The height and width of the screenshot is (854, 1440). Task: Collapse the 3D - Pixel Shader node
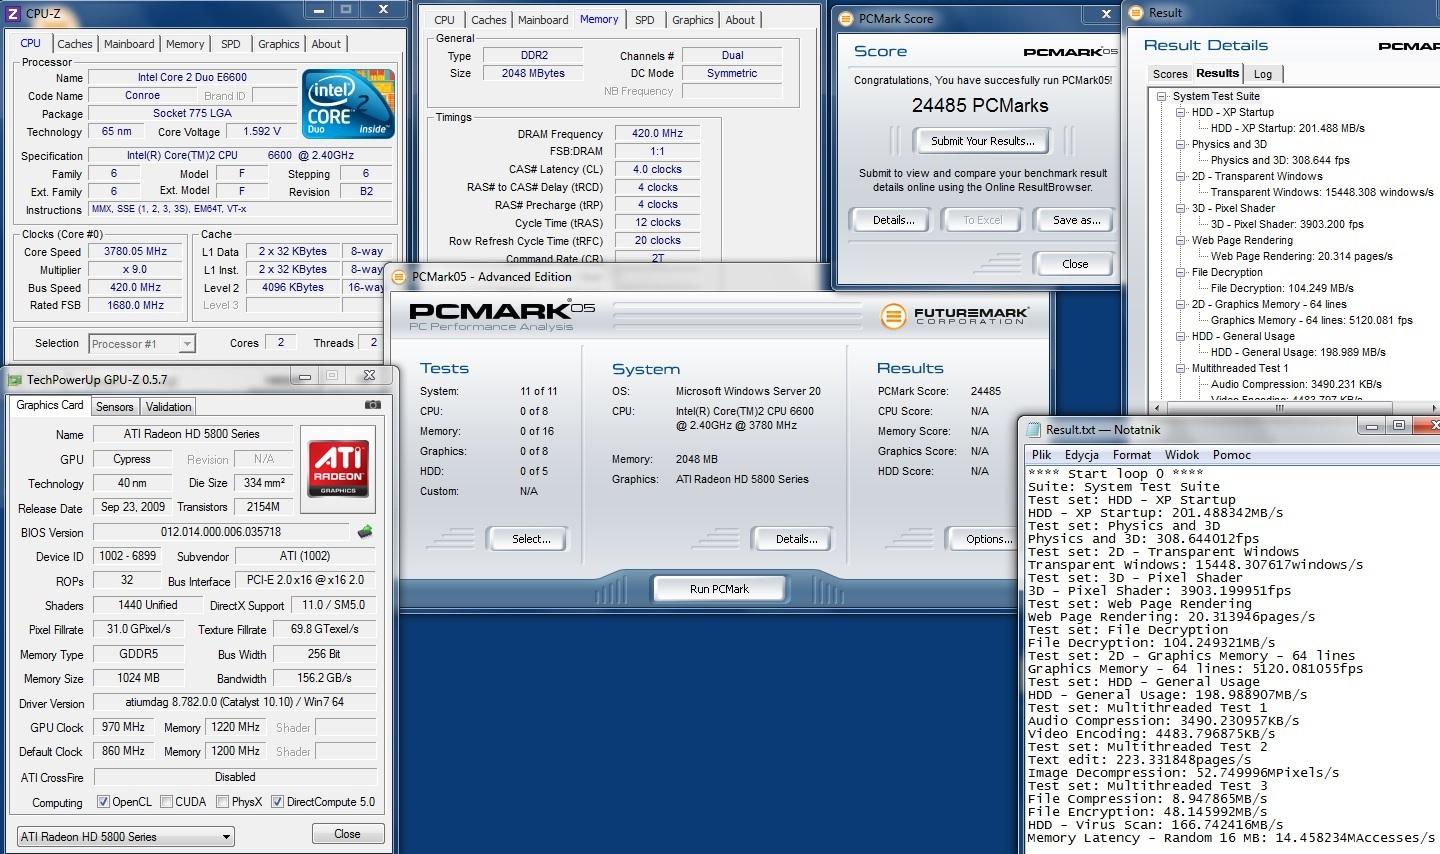click(1181, 209)
